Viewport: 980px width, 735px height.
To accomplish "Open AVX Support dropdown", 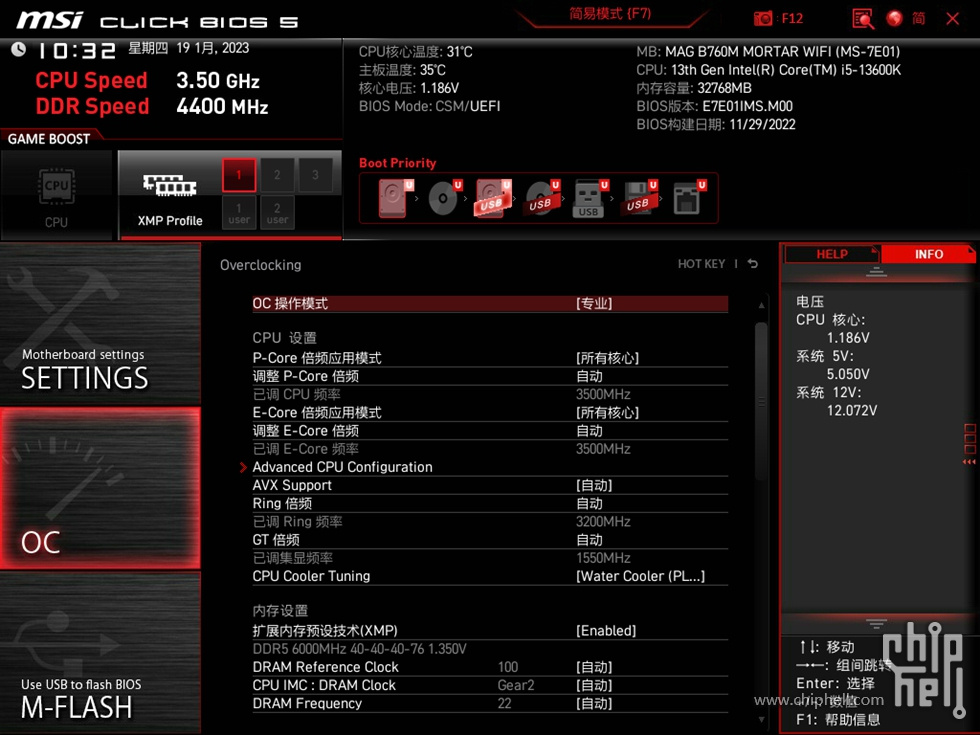I will coord(490,485).
